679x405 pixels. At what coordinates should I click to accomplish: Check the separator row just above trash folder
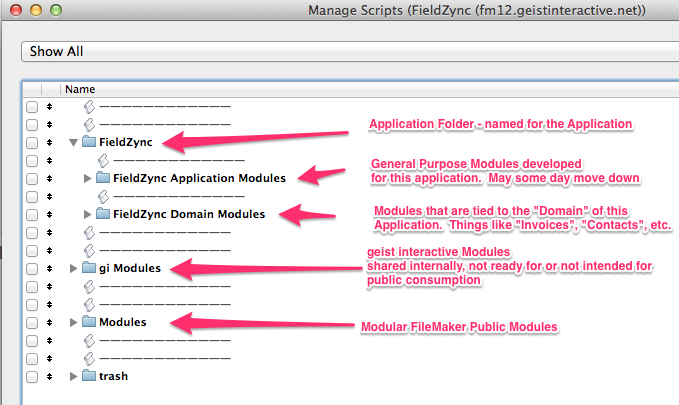(x=32, y=359)
